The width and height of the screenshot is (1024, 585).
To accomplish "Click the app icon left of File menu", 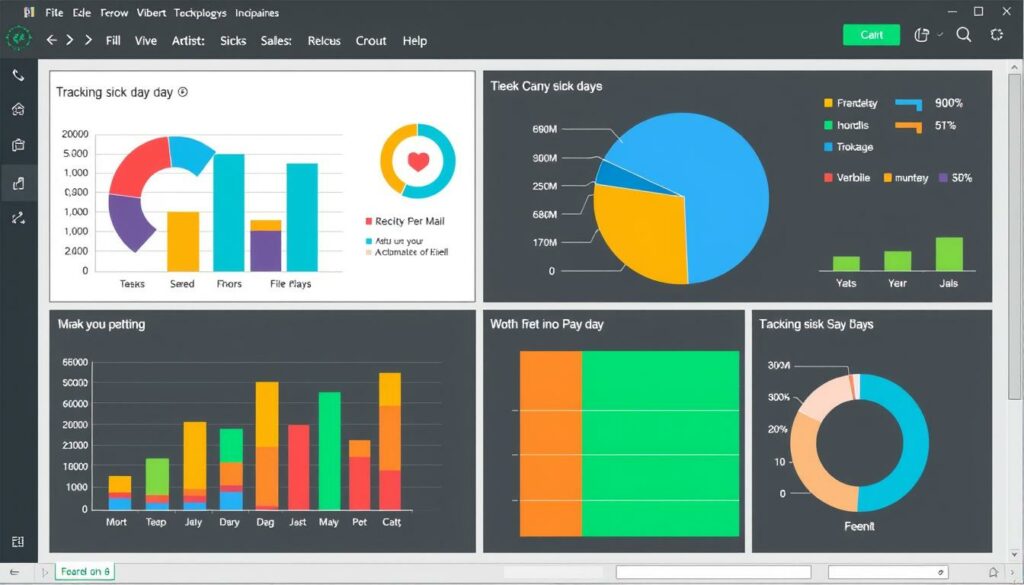I will pos(29,12).
